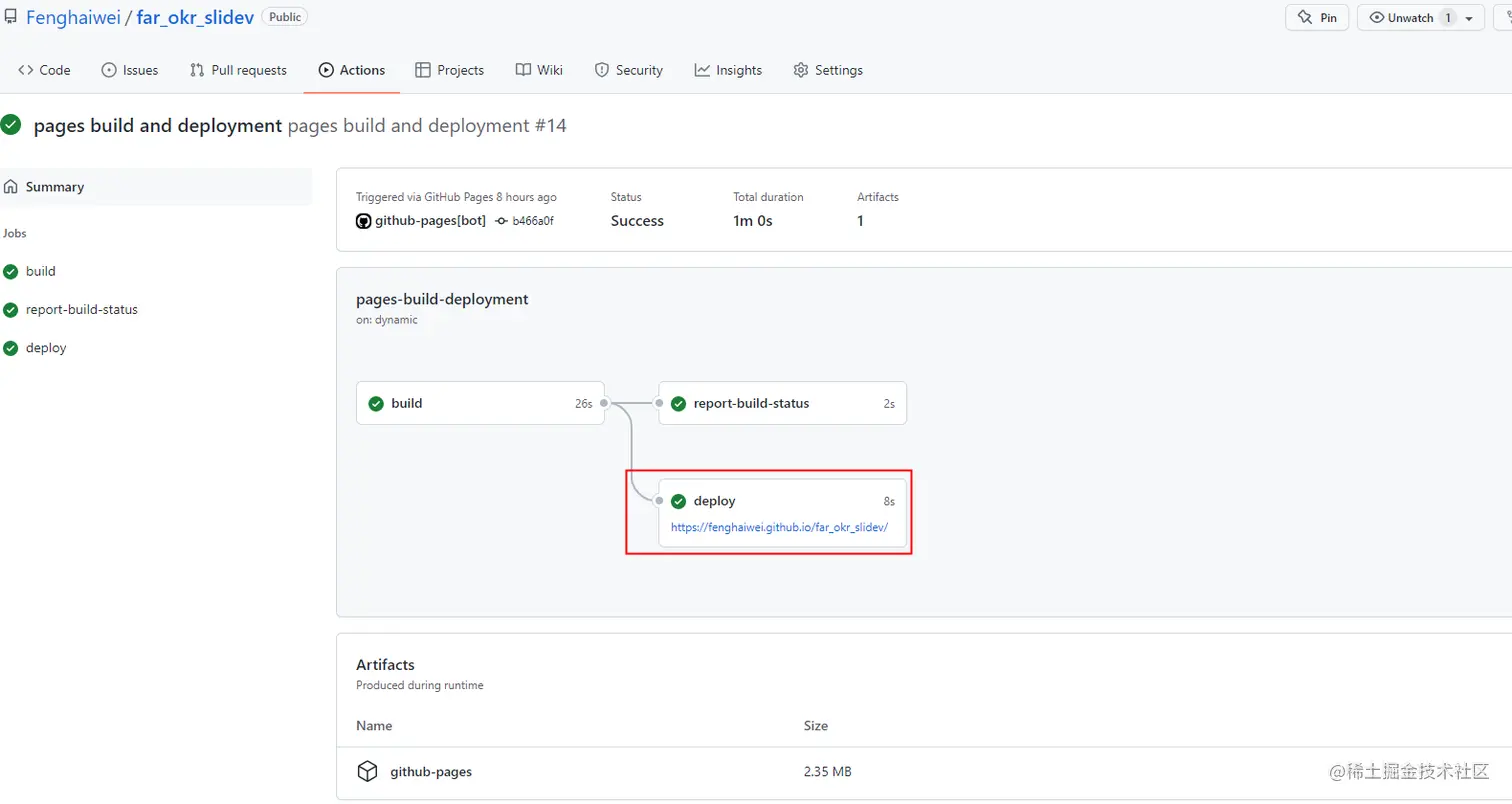The height and width of the screenshot is (804, 1512).
Task: Click the 26s build duration label
Action: [x=584, y=404]
